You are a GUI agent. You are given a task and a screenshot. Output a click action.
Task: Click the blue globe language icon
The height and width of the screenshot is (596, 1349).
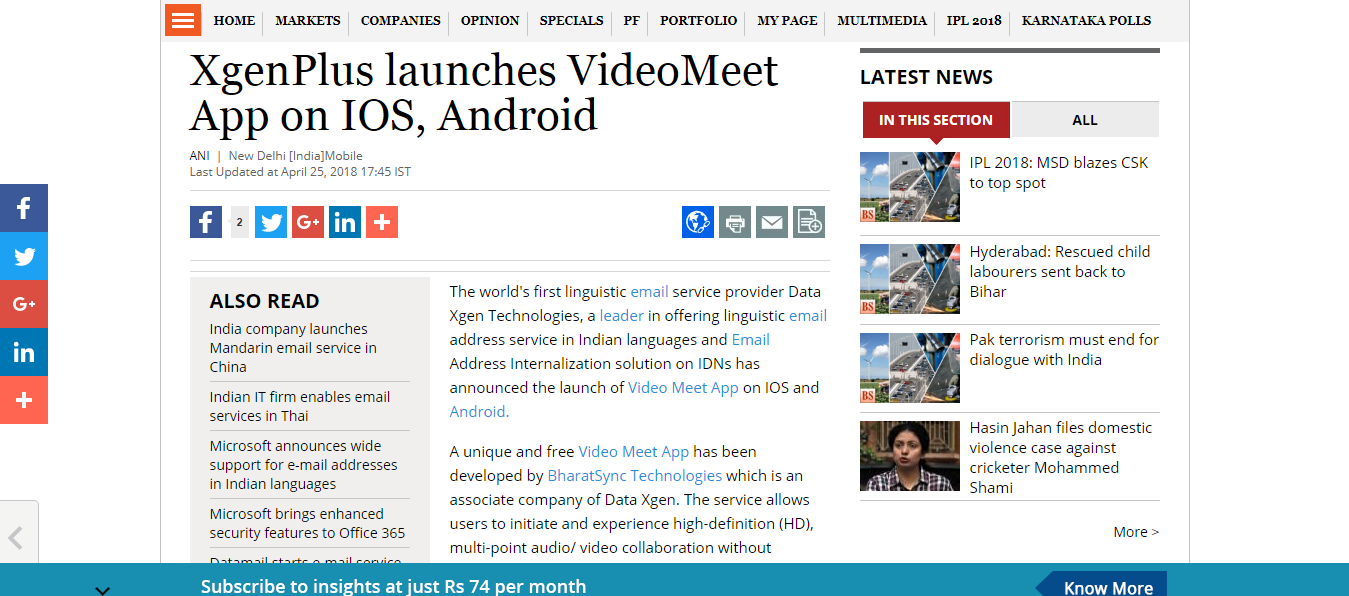[698, 222]
